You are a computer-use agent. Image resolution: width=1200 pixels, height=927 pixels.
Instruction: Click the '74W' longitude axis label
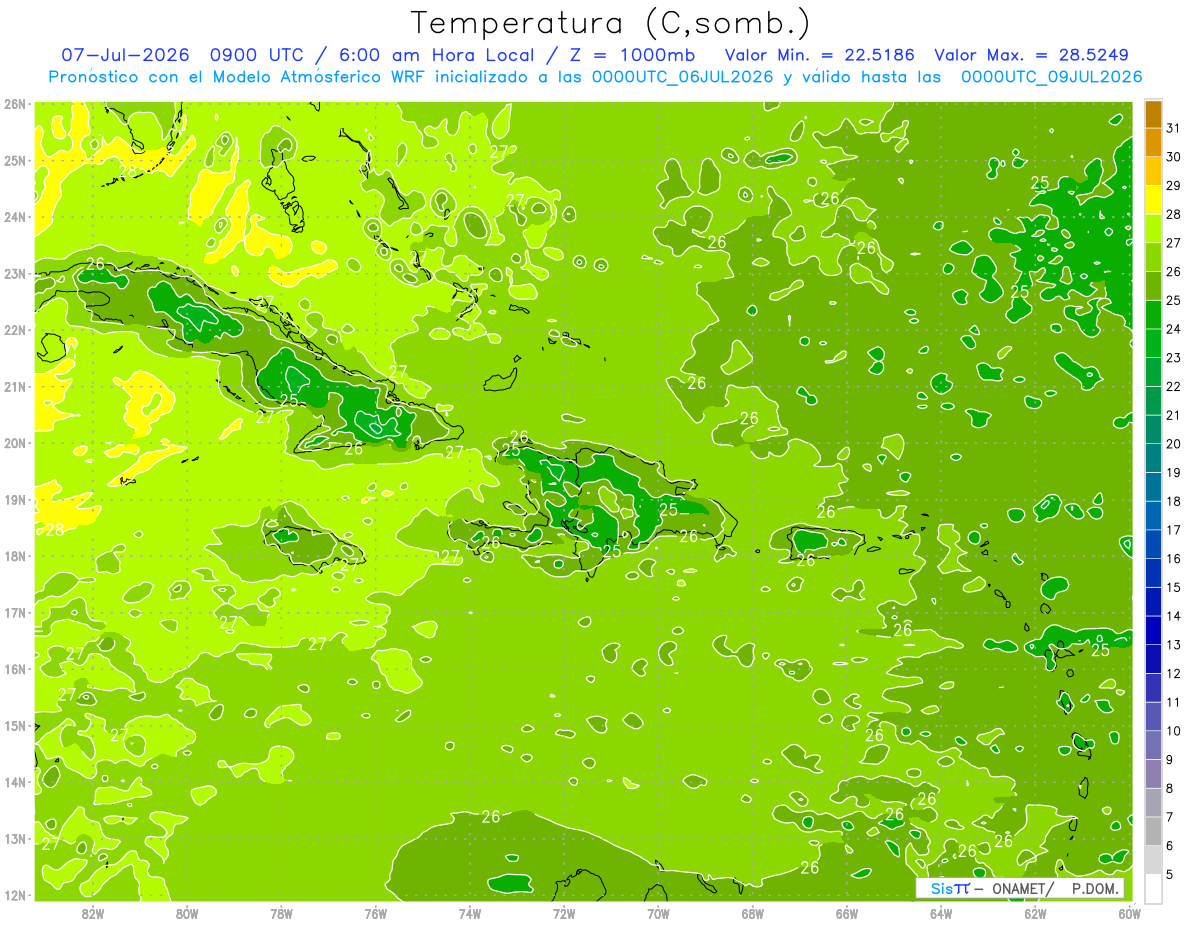(x=470, y=913)
